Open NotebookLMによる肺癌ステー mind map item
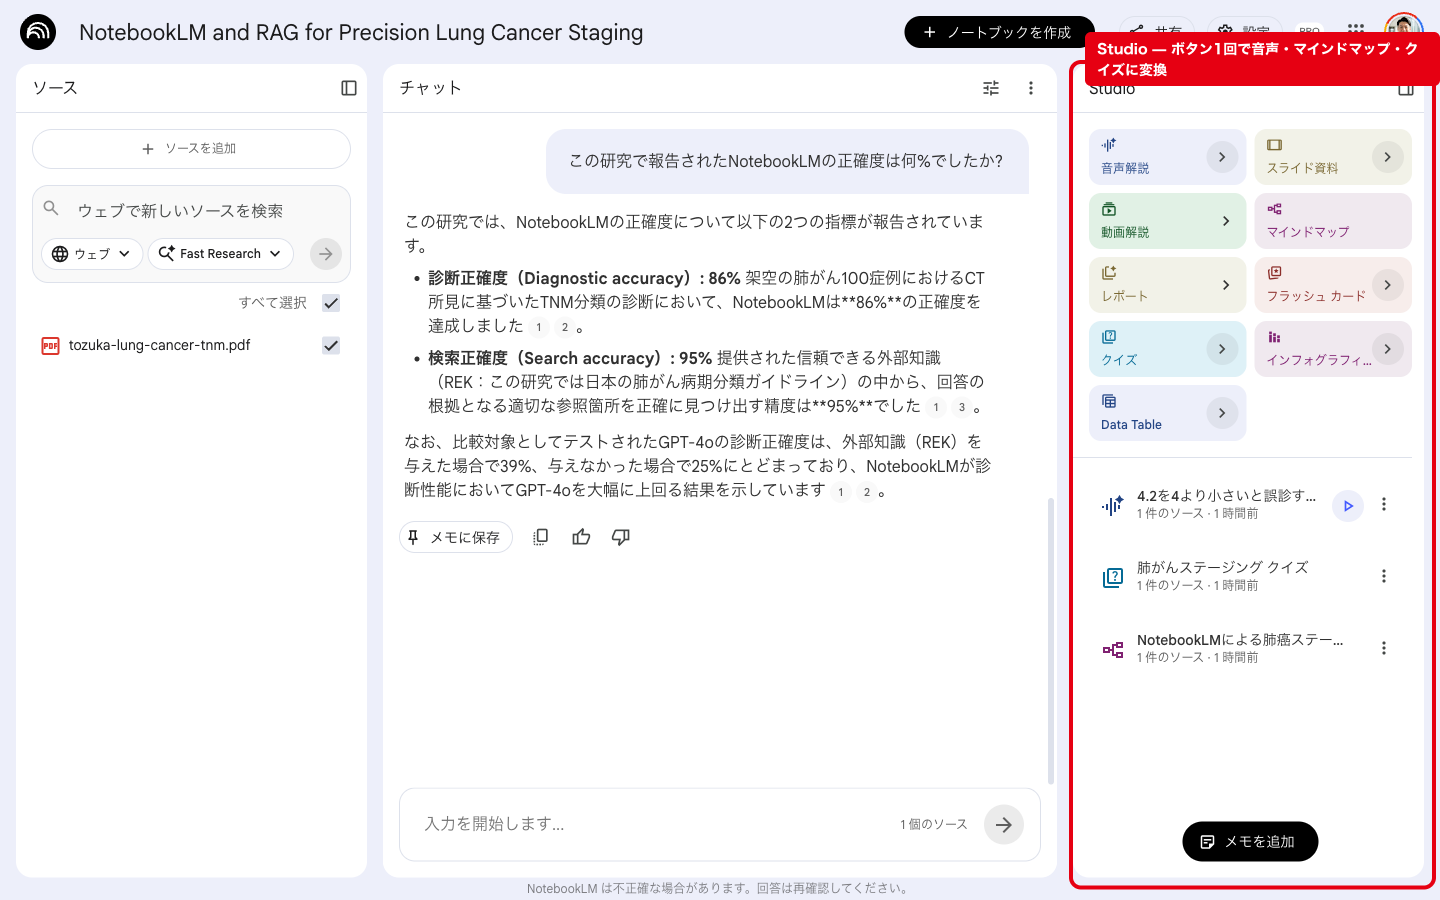The height and width of the screenshot is (900, 1440). pyautogui.click(x=1239, y=649)
